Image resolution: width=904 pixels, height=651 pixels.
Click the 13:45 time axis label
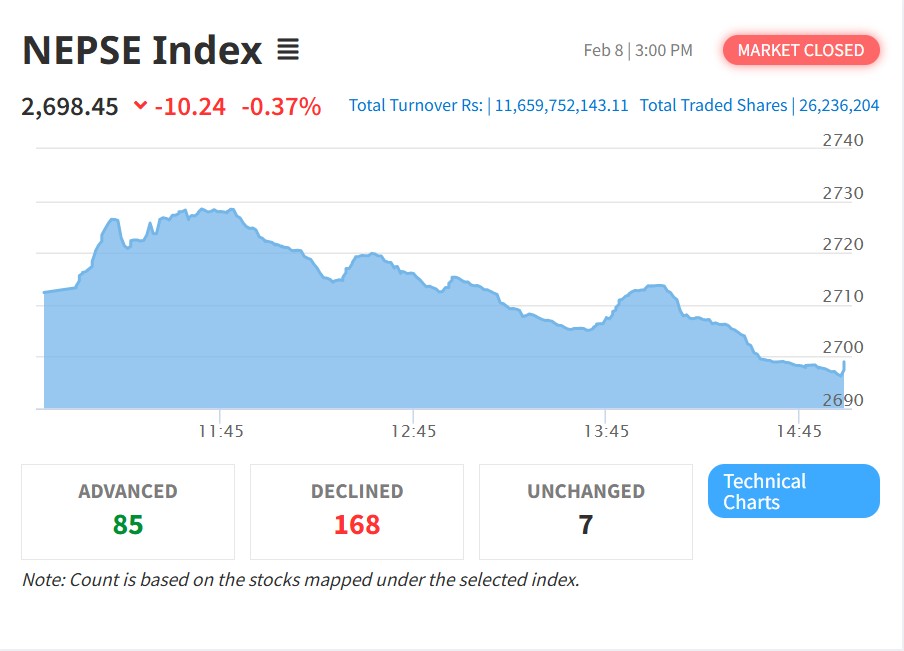tap(606, 431)
